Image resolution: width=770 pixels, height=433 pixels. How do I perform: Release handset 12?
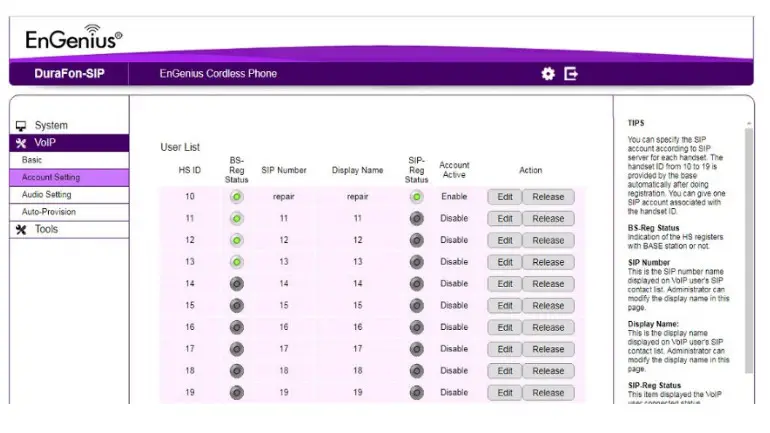[548, 241]
